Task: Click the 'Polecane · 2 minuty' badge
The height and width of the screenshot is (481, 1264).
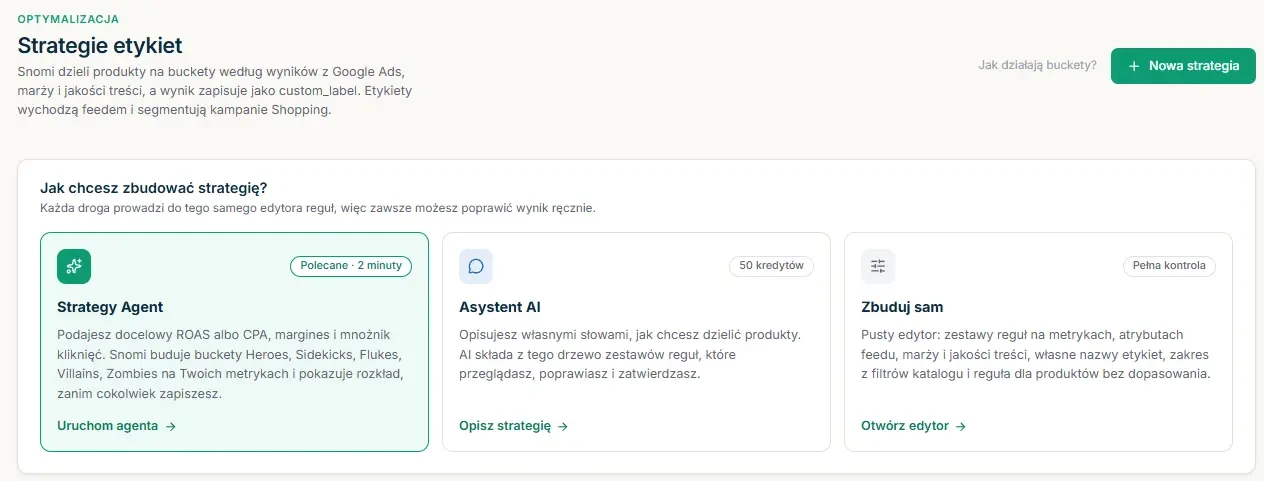Action: [351, 266]
